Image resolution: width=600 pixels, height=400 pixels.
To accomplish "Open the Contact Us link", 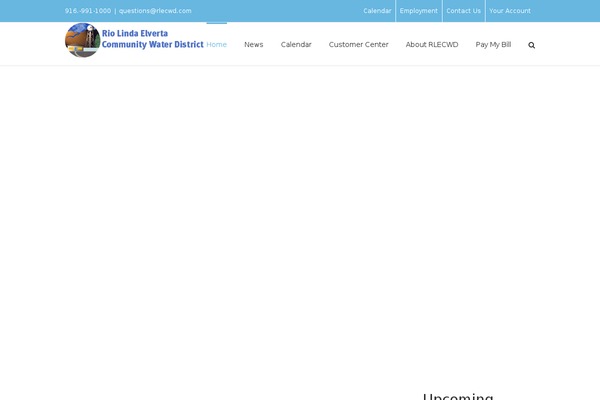I will point(463,11).
